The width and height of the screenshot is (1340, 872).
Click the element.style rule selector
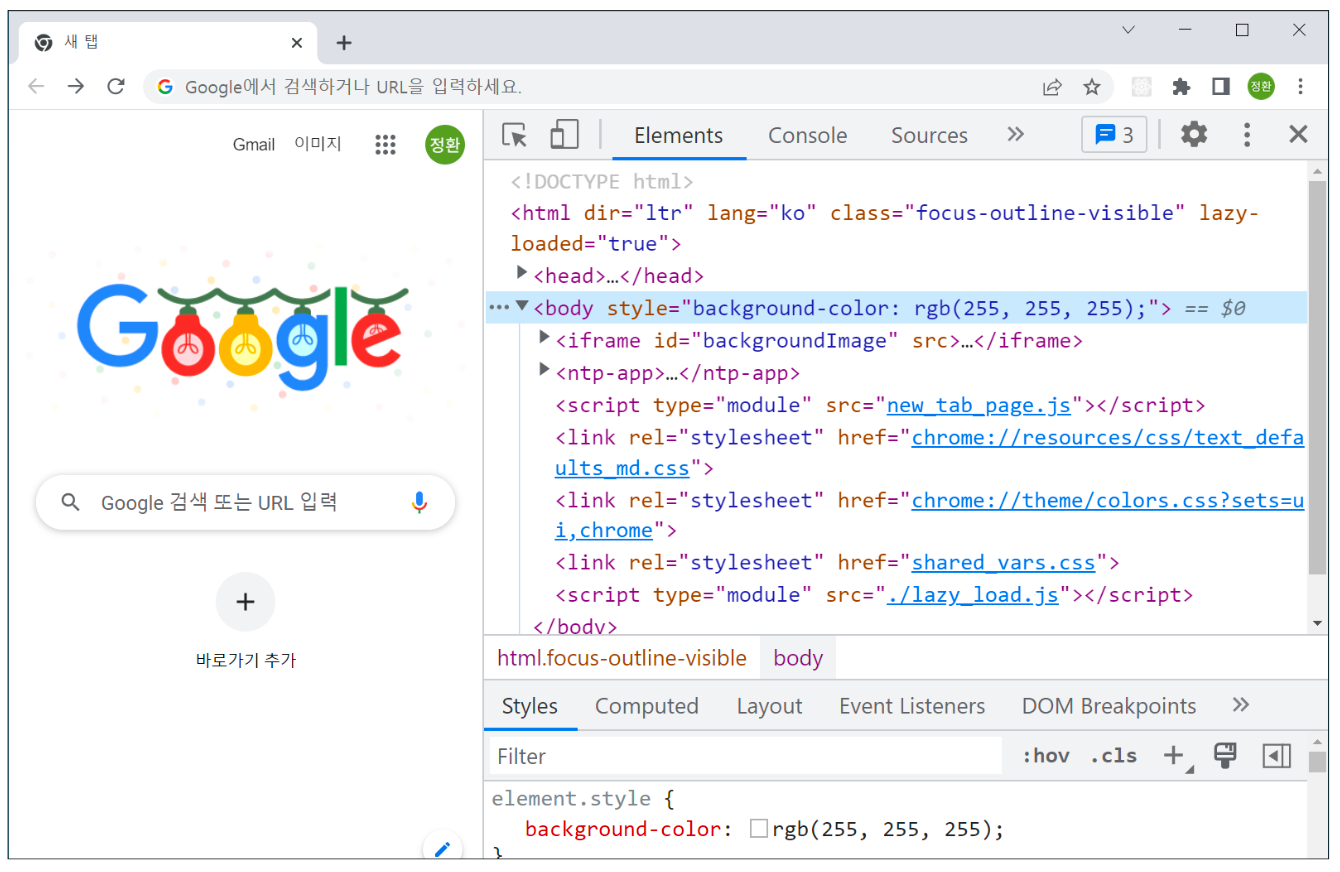pyautogui.click(x=571, y=799)
